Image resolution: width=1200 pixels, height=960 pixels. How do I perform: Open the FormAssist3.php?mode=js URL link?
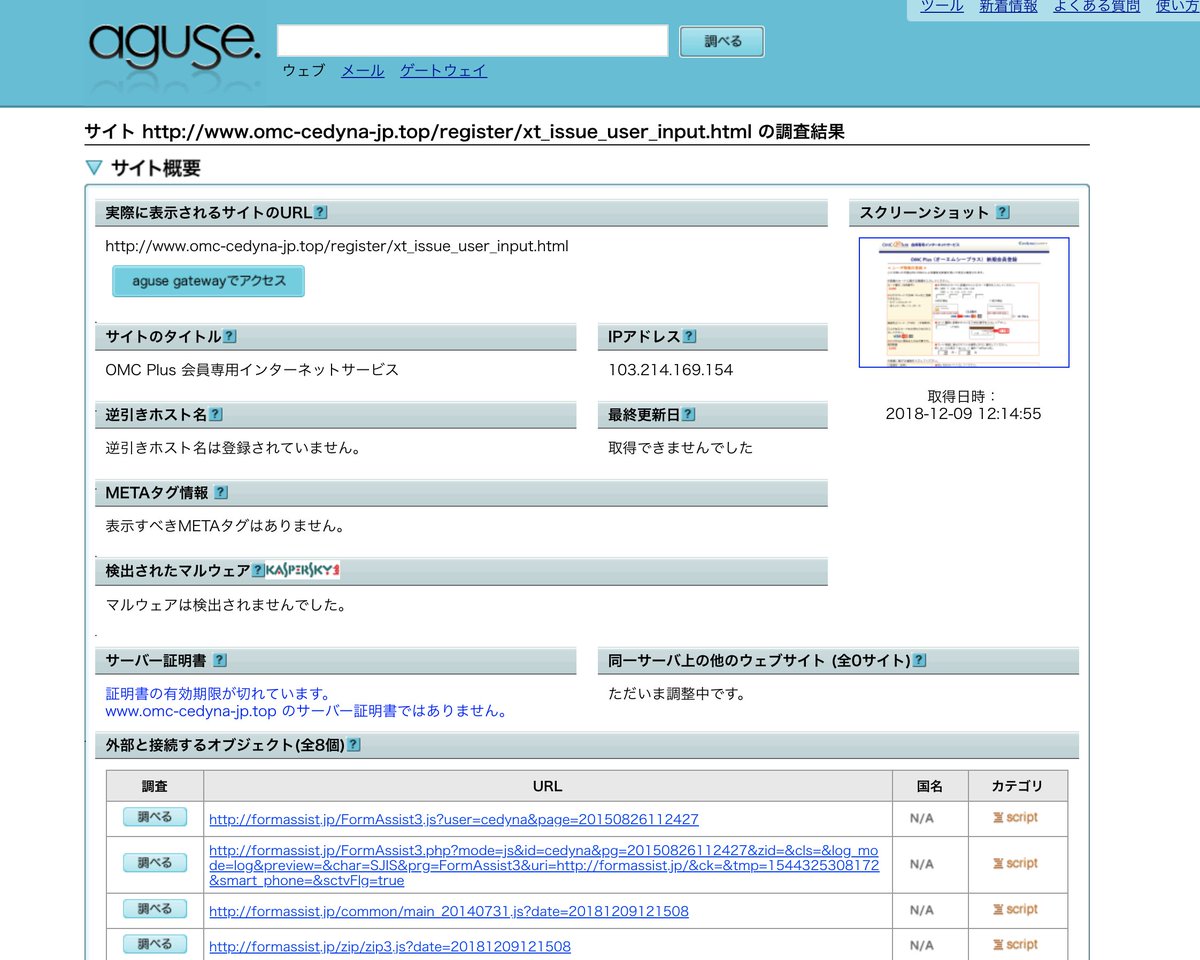(544, 865)
